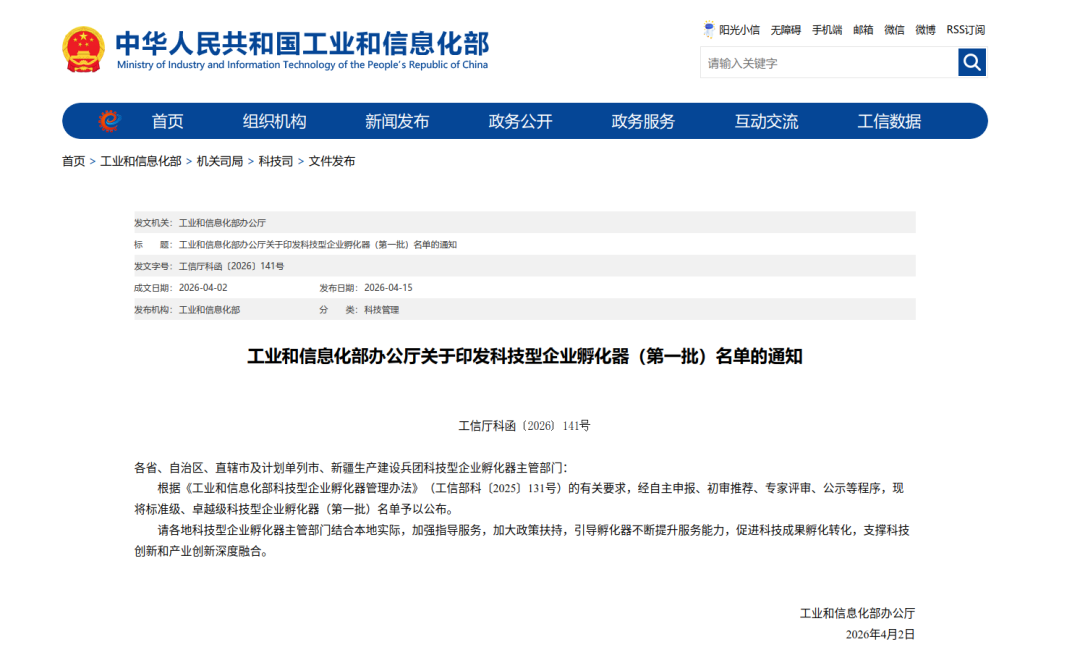Switch to the 手机端 mobile version
The width and height of the screenshot is (1080, 663).
pos(827,30)
